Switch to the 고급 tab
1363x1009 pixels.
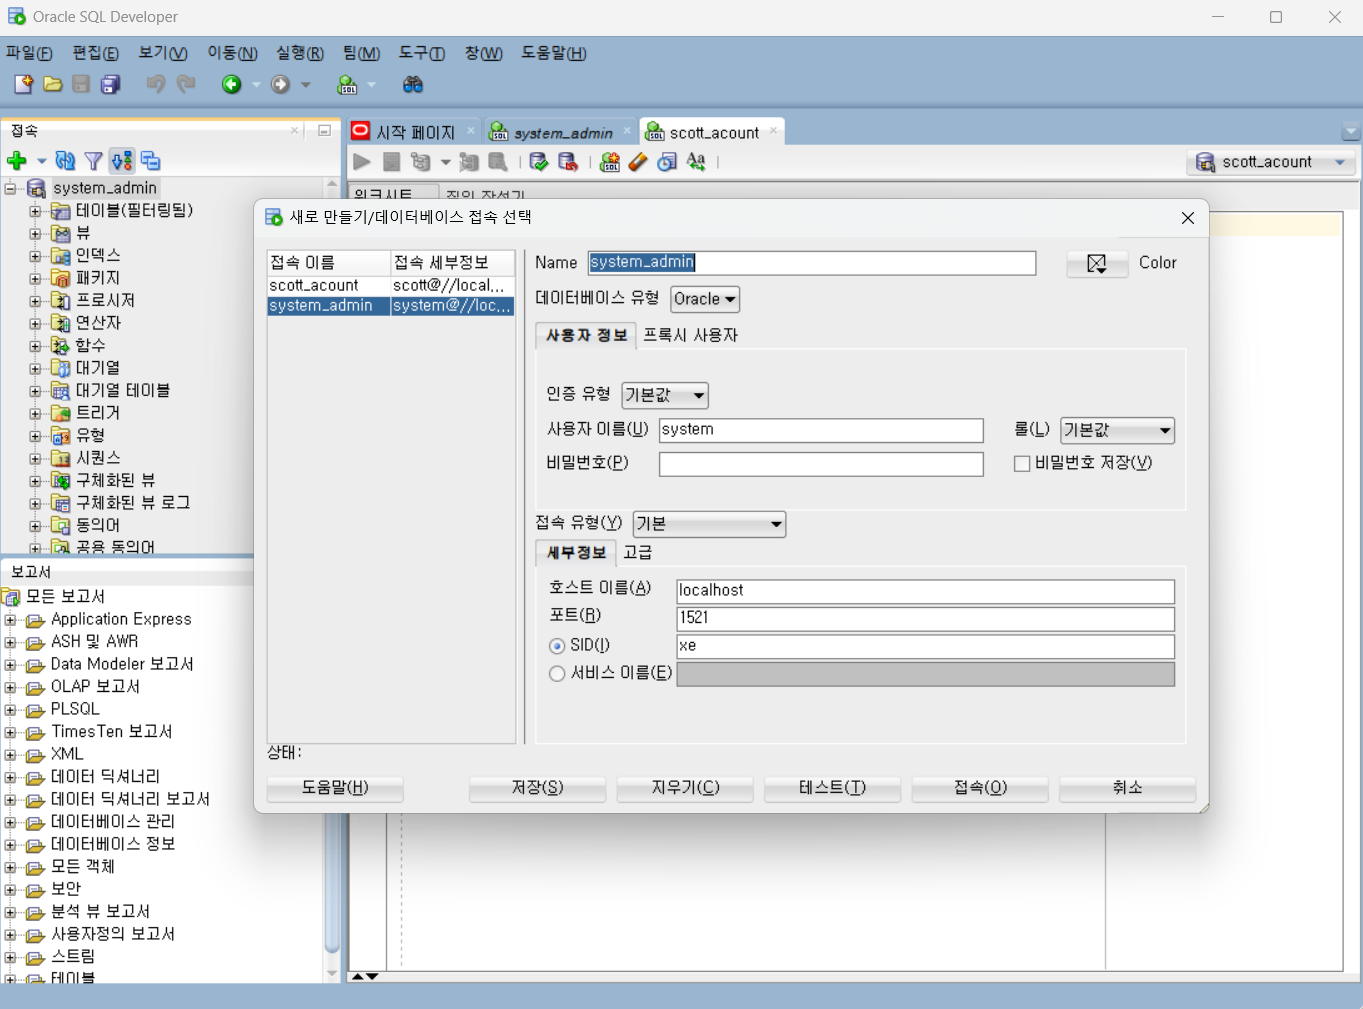(638, 552)
